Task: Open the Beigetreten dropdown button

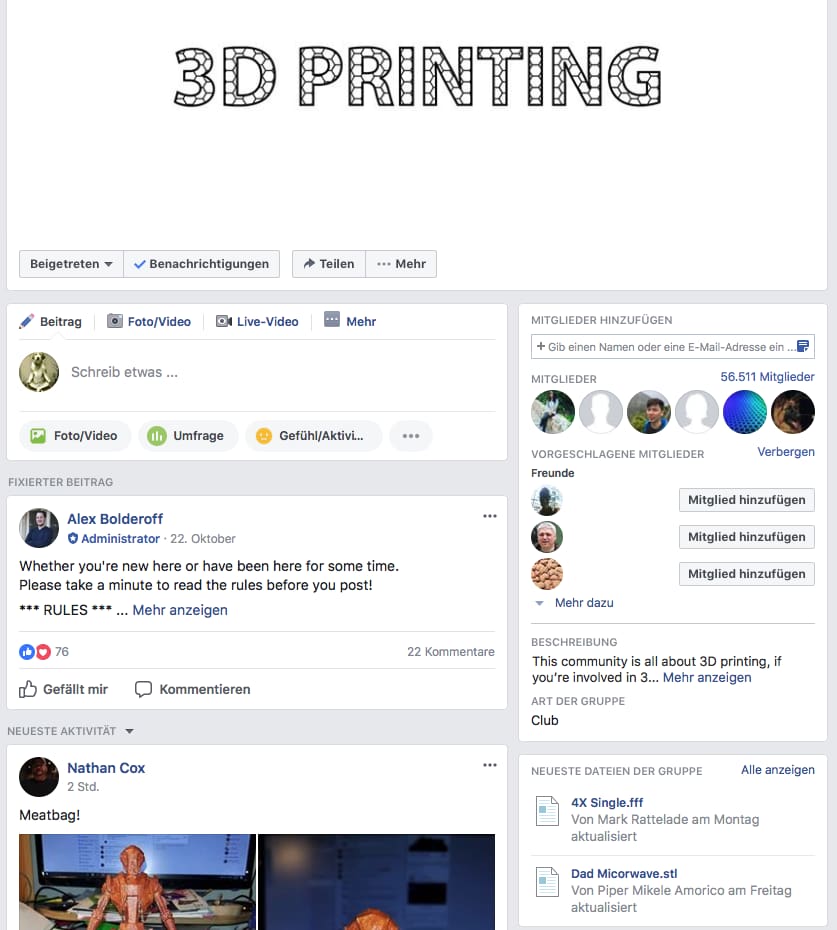Action: click(71, 264)
